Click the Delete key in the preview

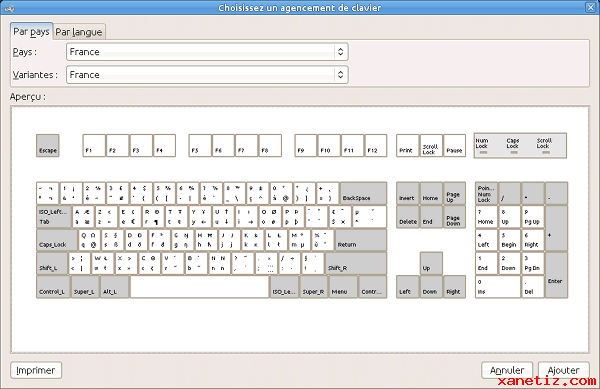pos(408,217)
